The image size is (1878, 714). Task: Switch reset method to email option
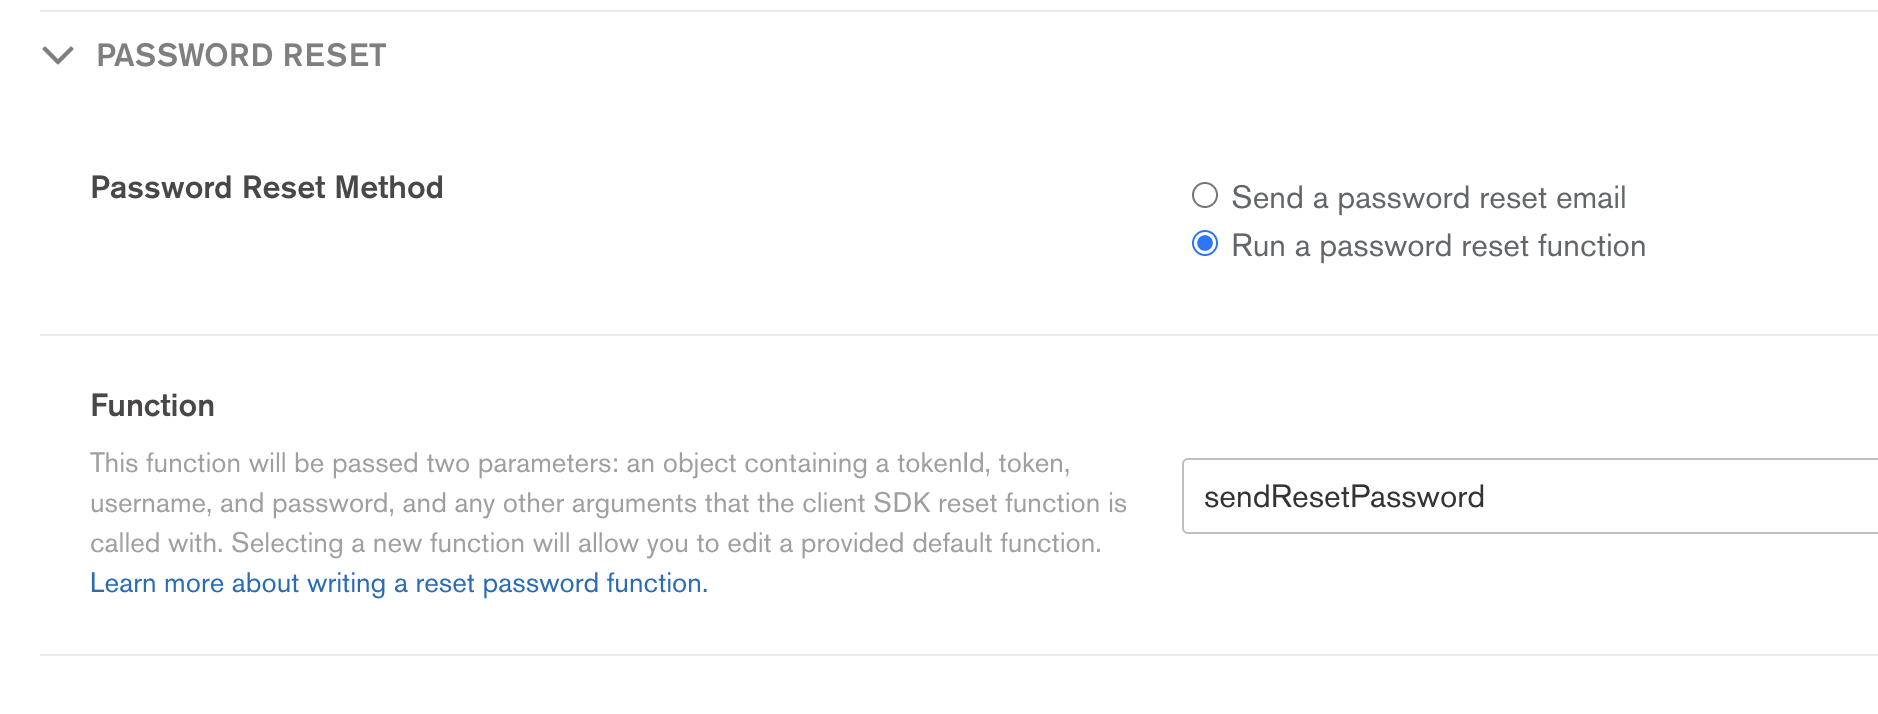pyautogui.click(x=1205, y=195)
